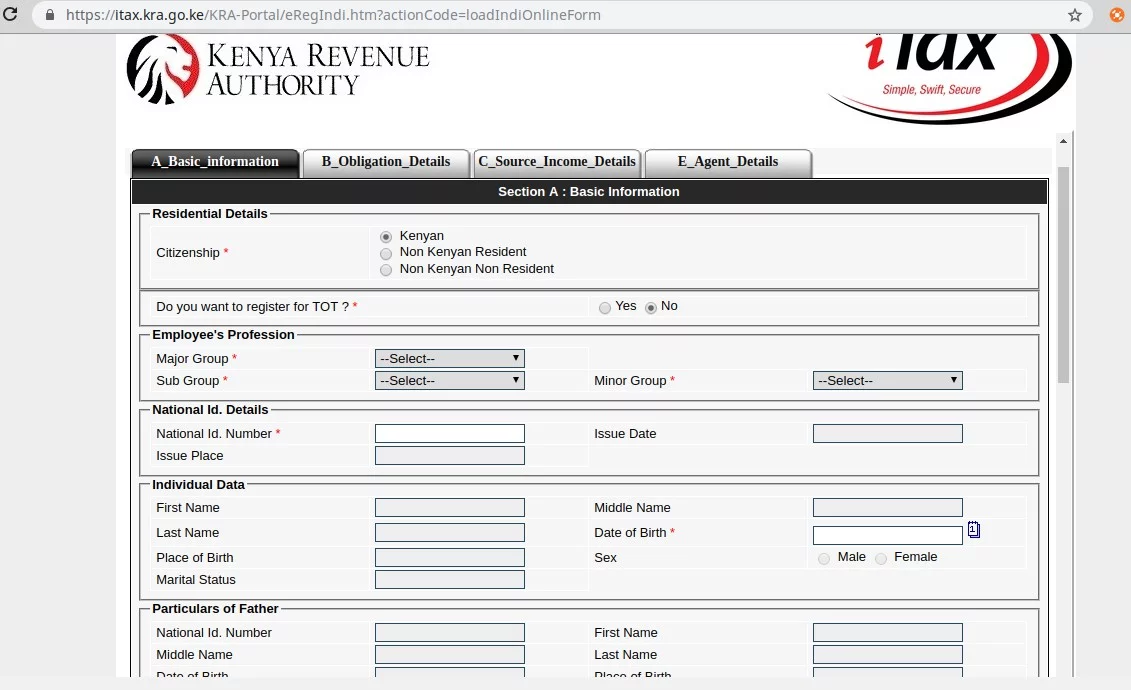Click the Middle Name field under Individual Data
Viewport: 1131px width, 690px height.
coord(887,508)
